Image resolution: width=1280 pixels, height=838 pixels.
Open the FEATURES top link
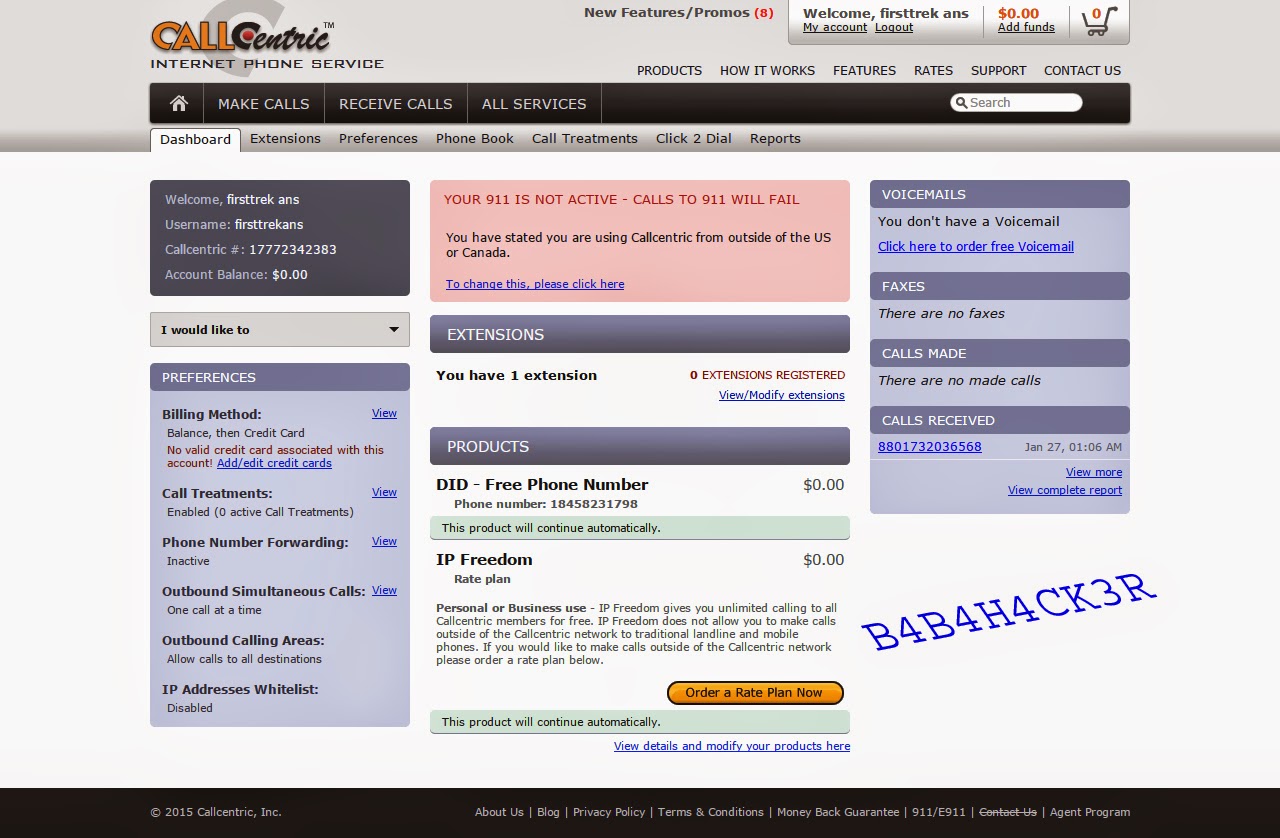pyautogui.click(x=865, y=71)
